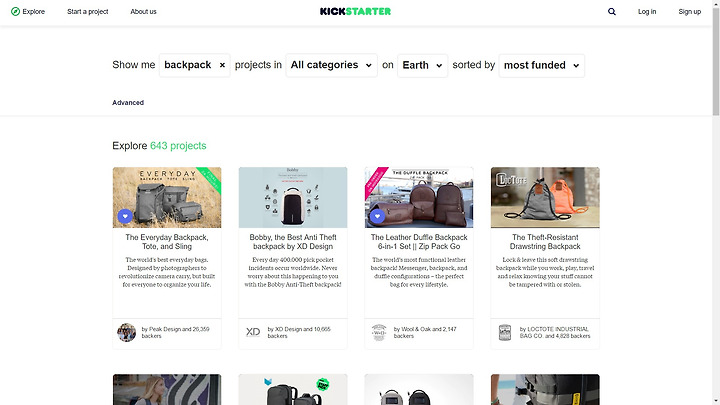Click the XD Design creator logo
Viewport: 720px width, 405px height.
tap(253, 332)
